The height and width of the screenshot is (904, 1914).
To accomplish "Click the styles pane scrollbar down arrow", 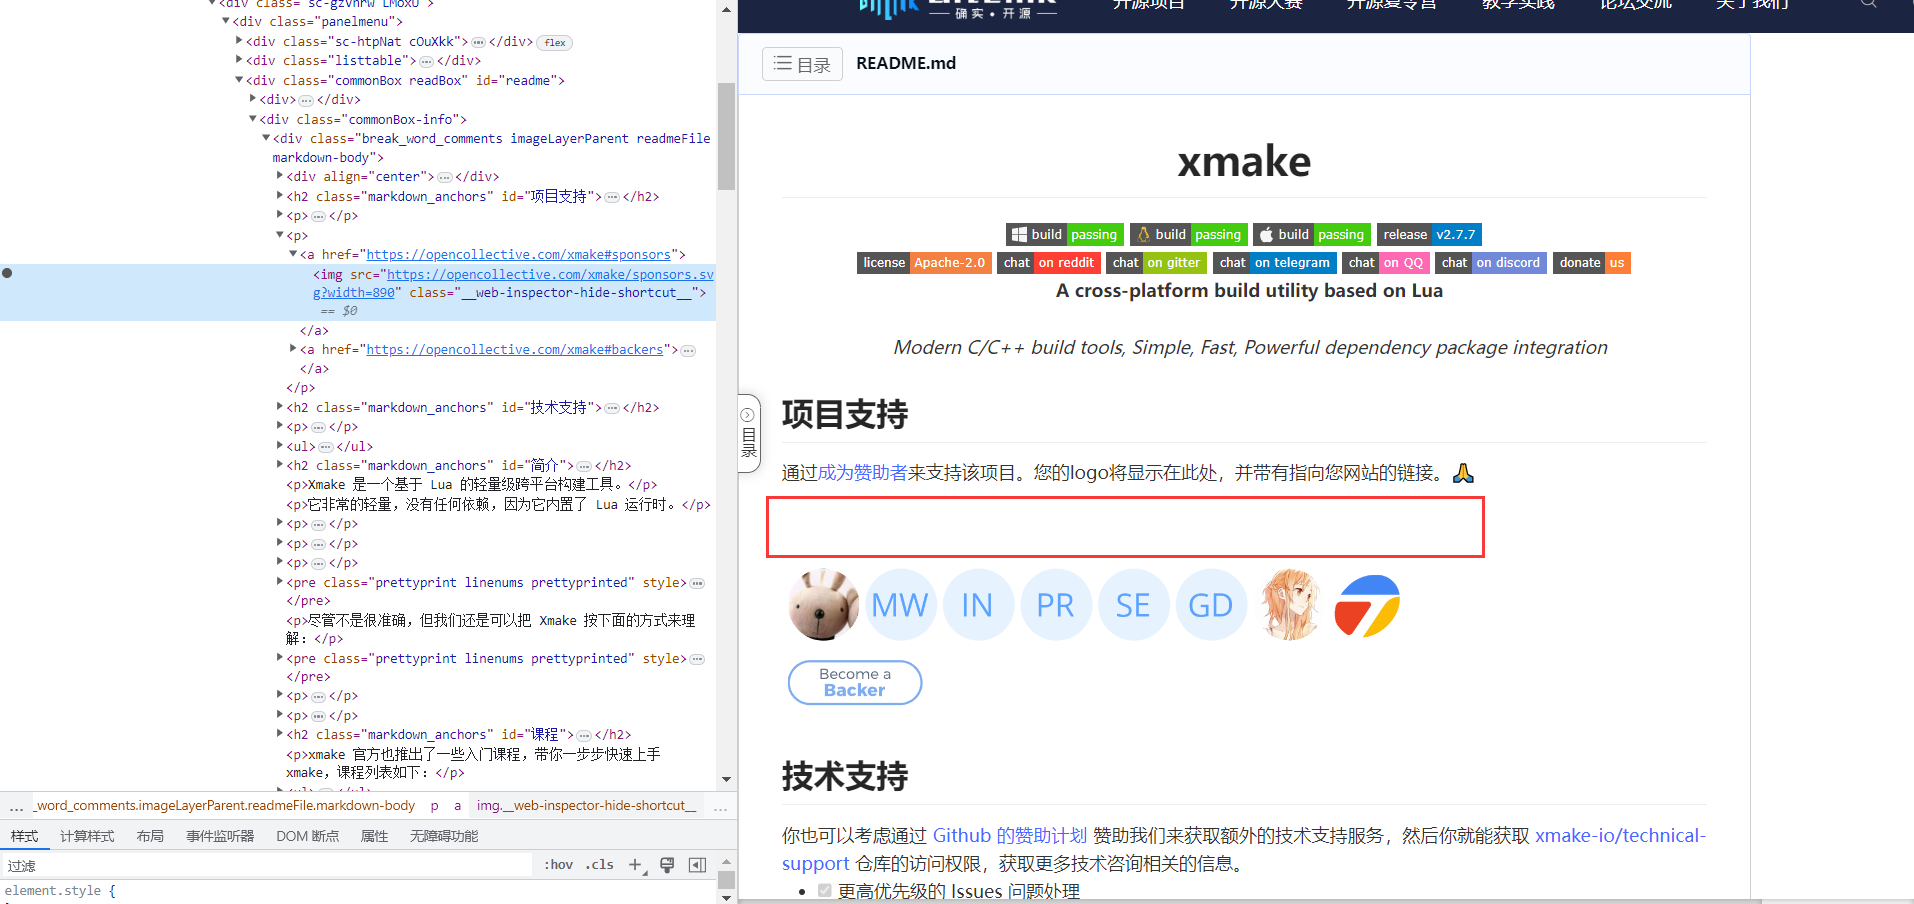I will (726, 896).
